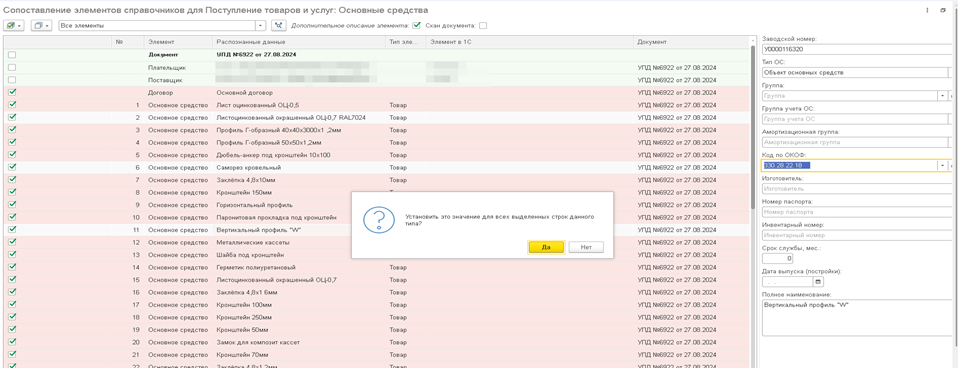Click the Код по ОКОФ value field
This screenshot has width=958, height=368.
click(x=850, y=166)
